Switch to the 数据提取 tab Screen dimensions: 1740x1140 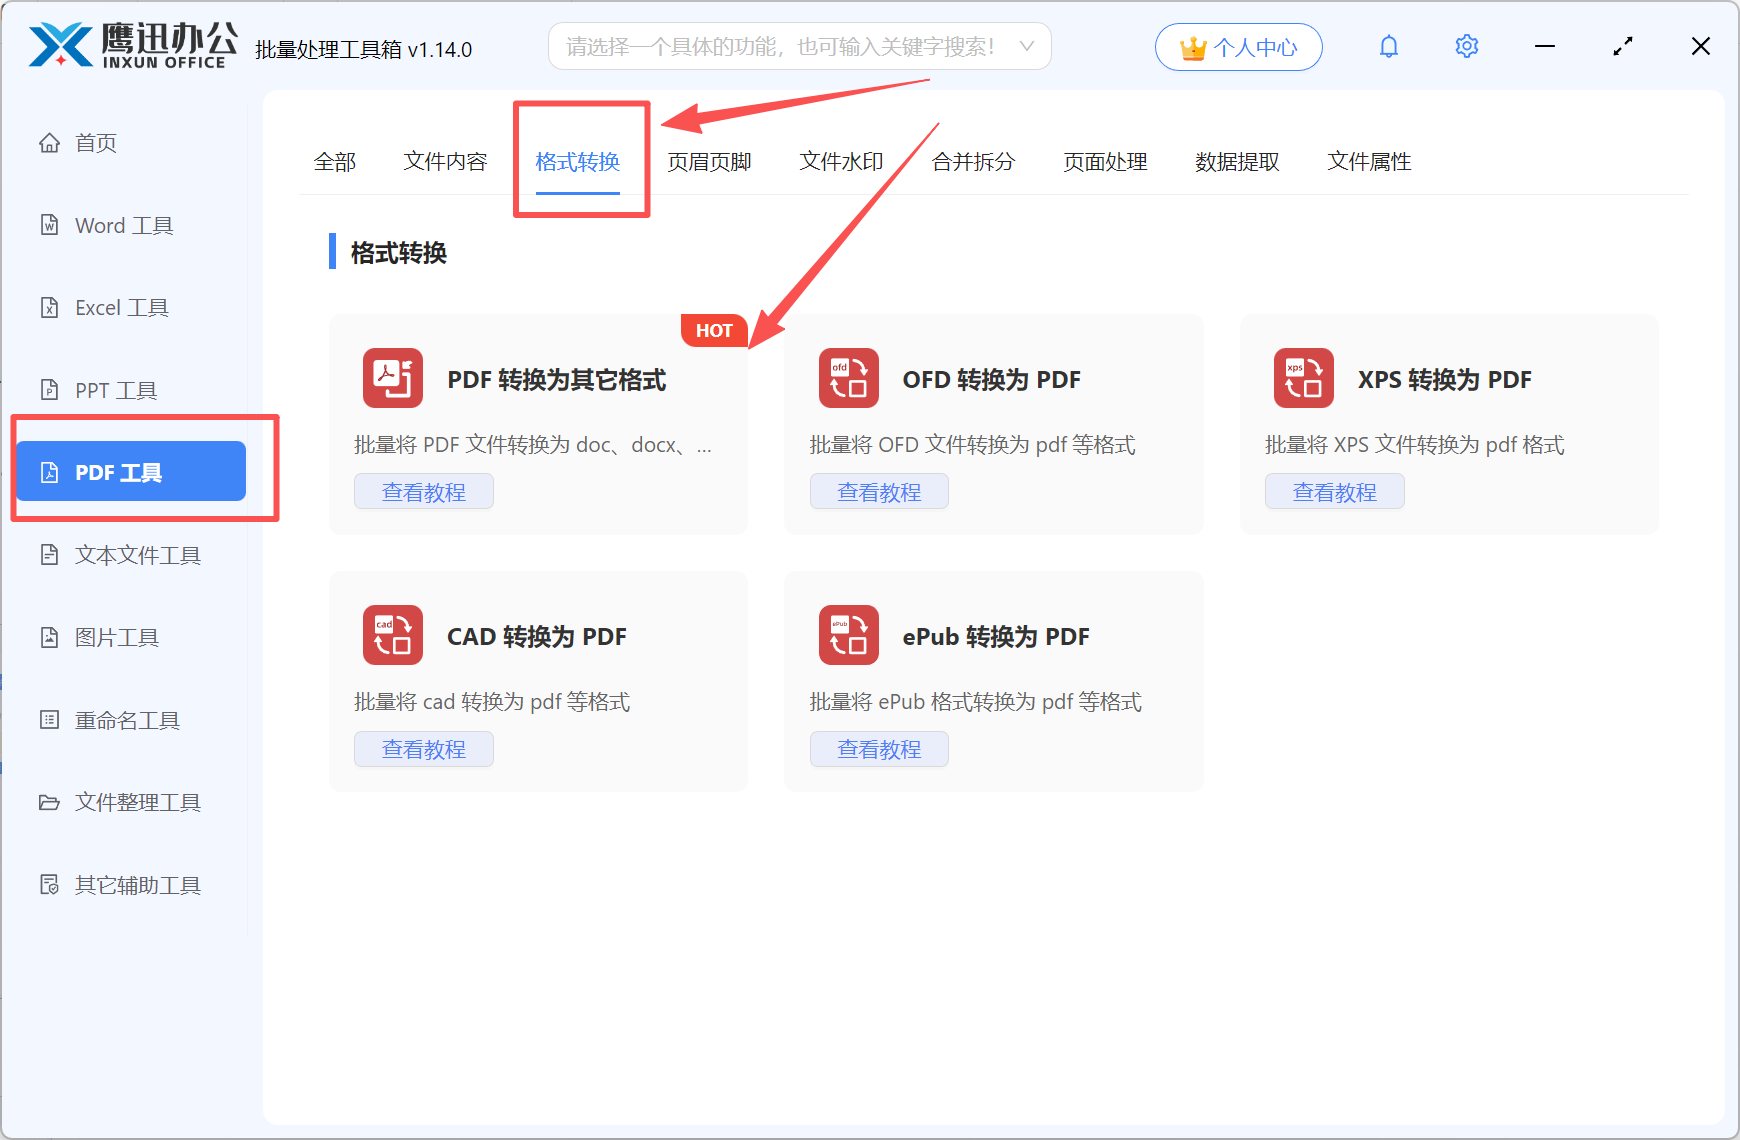(x=1237, y=161)
